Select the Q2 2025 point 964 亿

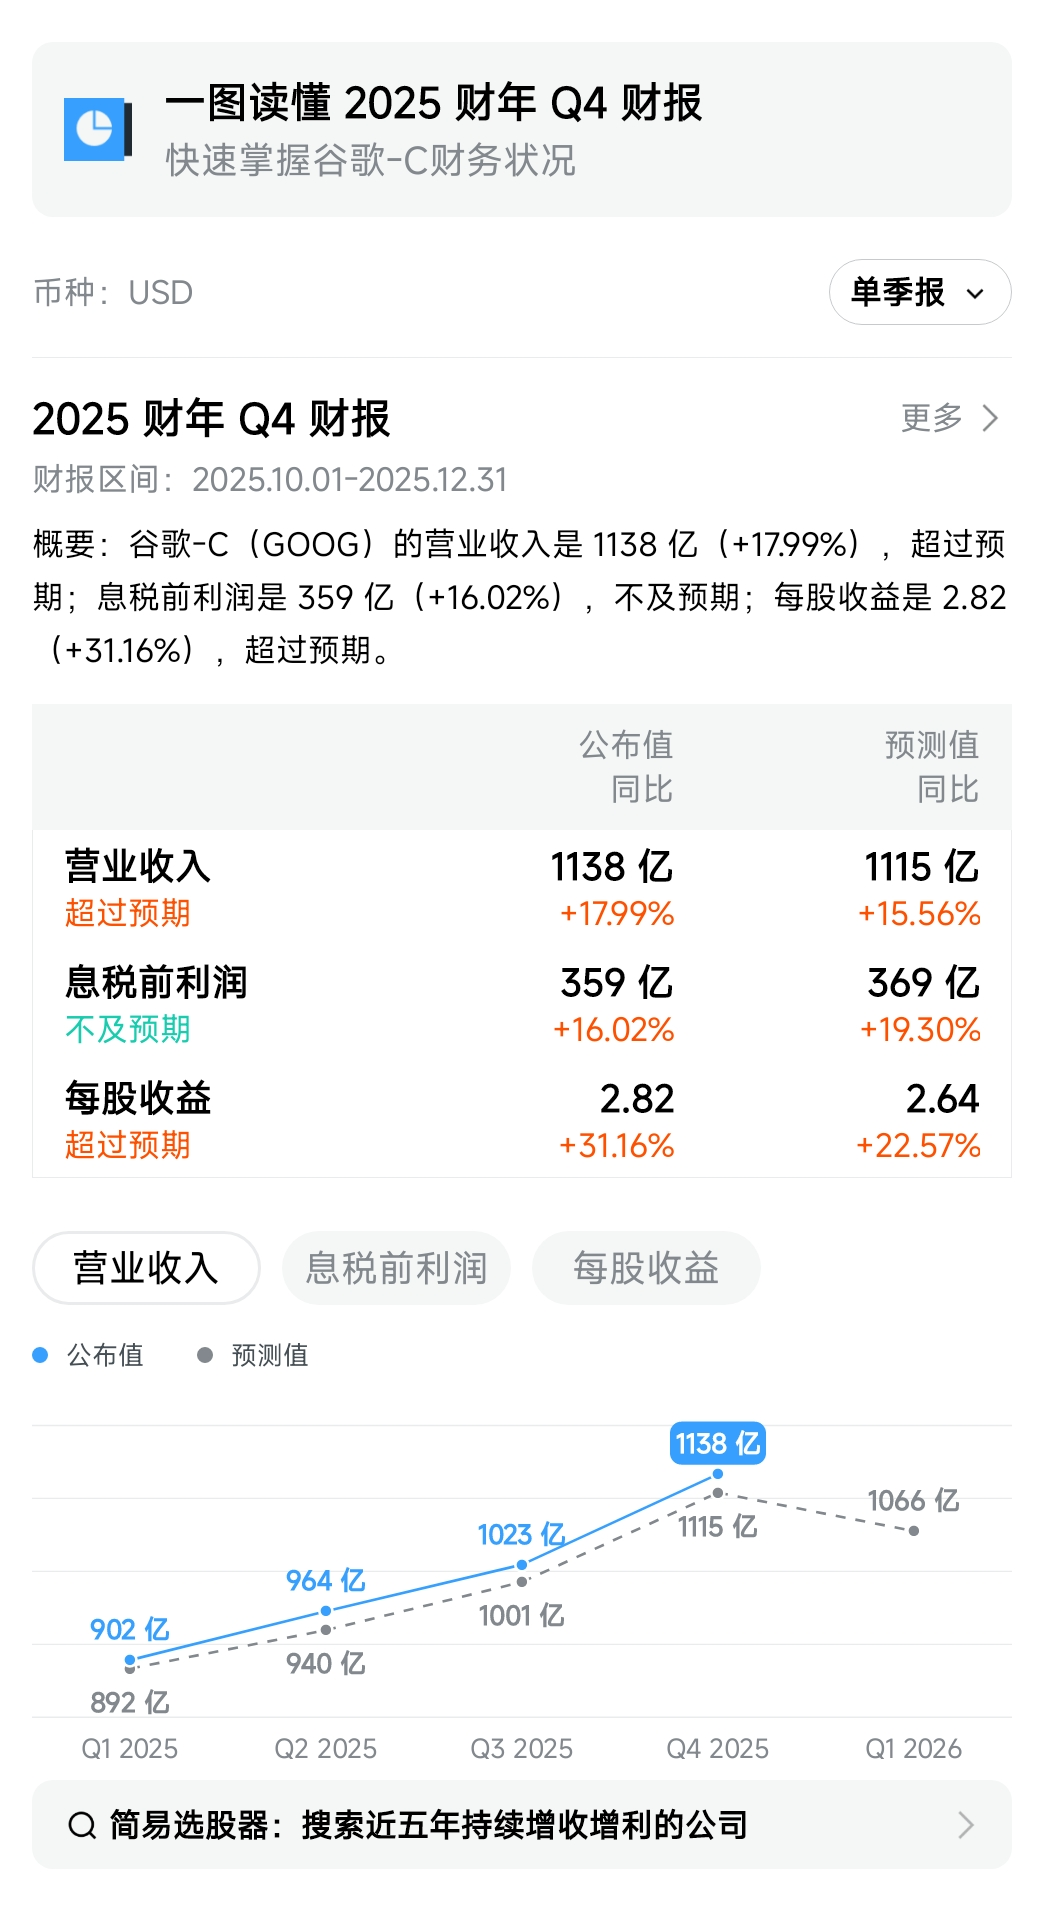pos(326,1611)
